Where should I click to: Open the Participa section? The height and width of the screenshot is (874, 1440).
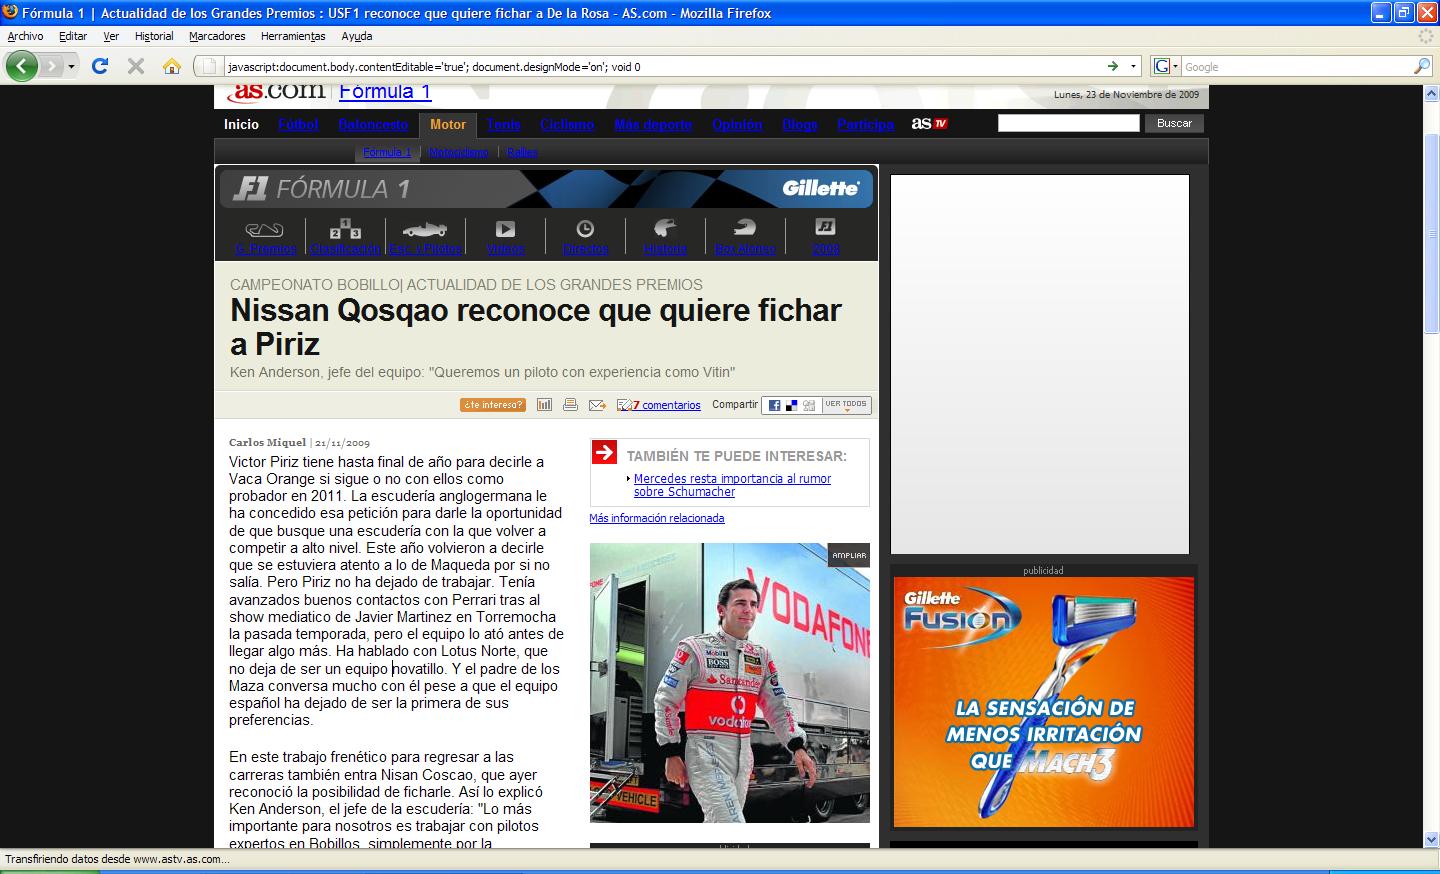865,124
